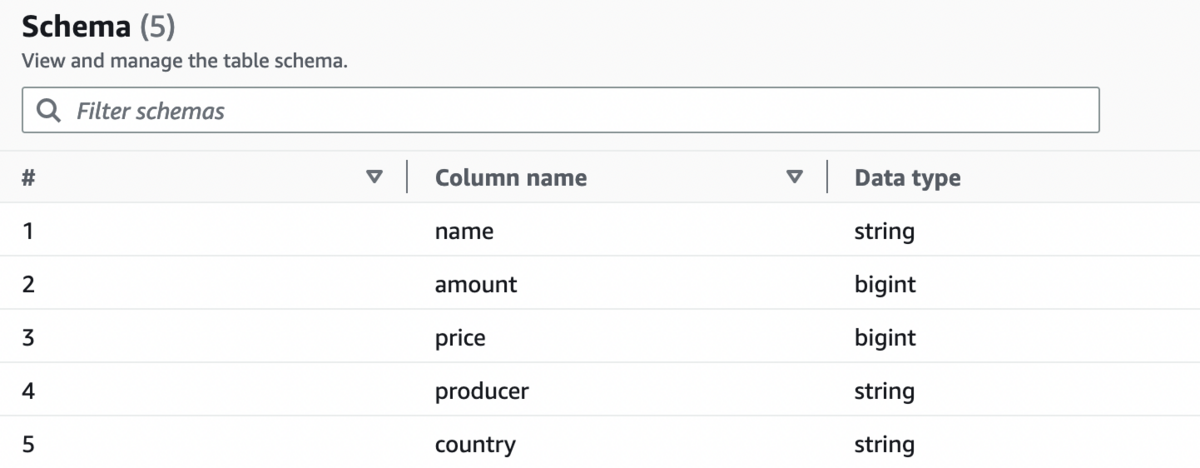Select the country column row
Image resolution: width=1200 pixels, height=468 pixels.
pos(475,443)
